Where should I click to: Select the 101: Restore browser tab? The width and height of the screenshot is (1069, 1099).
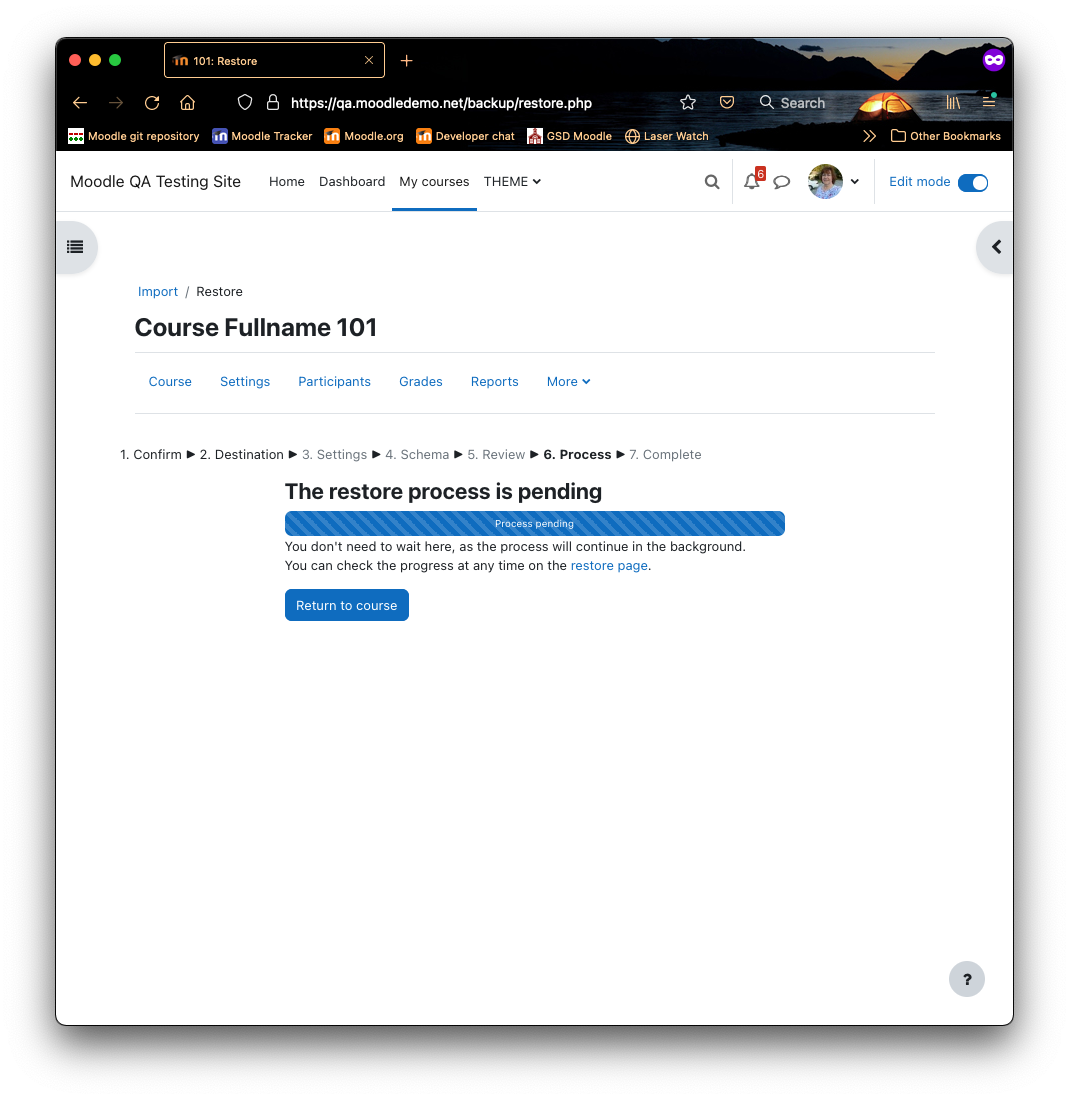274,60
